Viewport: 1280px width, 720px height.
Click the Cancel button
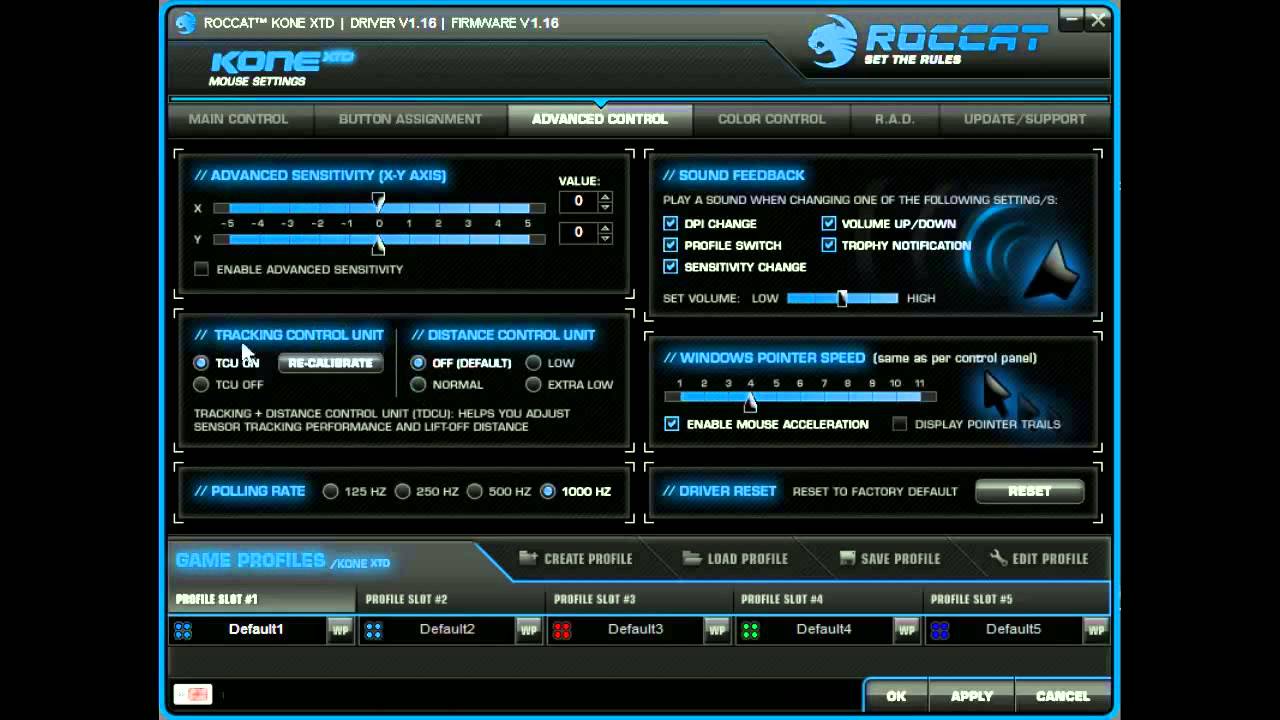pyautogui.click(x=1063, y=696)
